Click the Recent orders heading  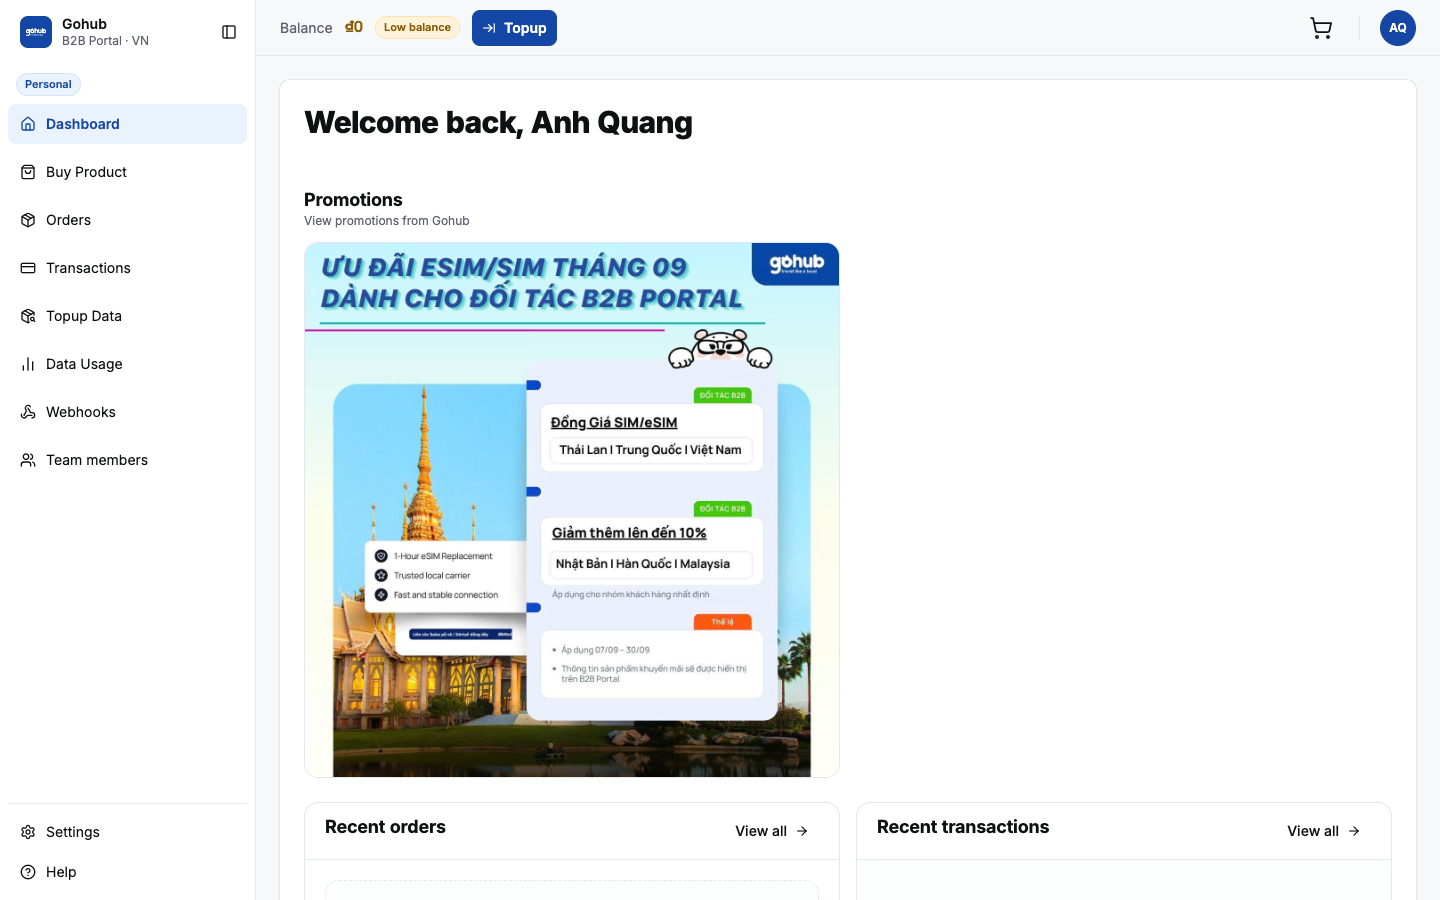[x=385, y=827]
